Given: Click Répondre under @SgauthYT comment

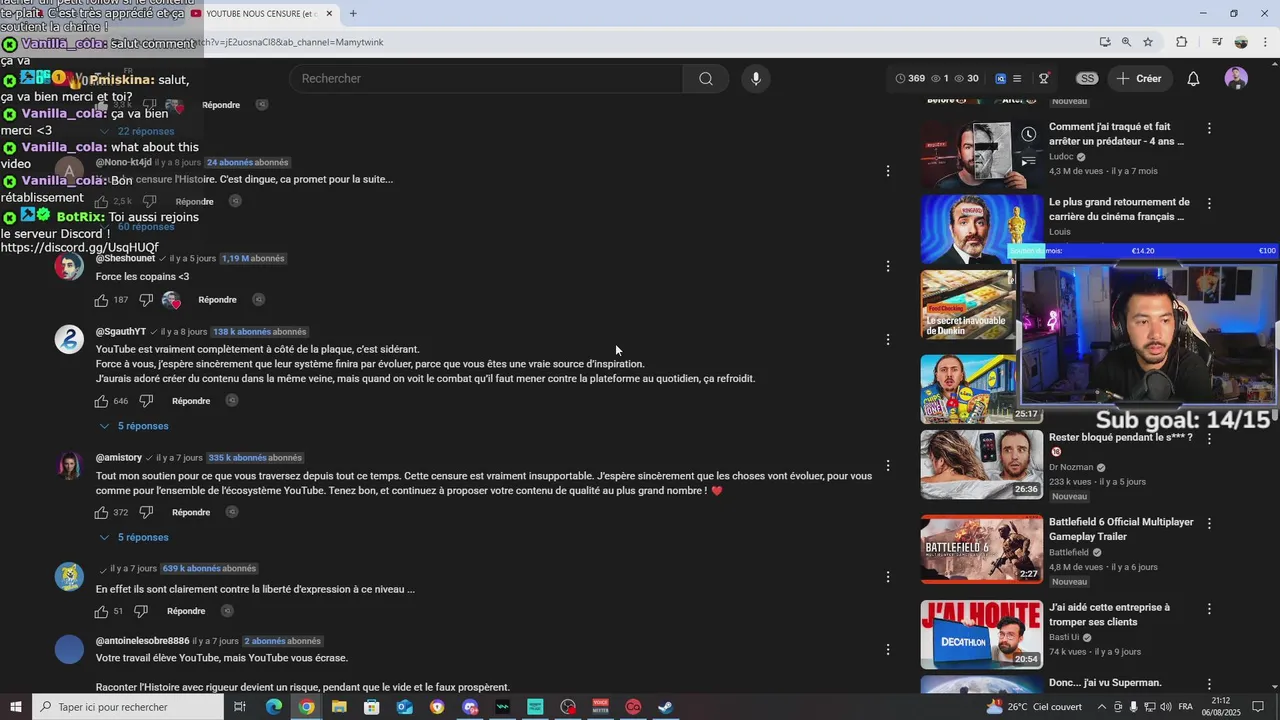Looking at the screenshot, I should tap(191, 401).
